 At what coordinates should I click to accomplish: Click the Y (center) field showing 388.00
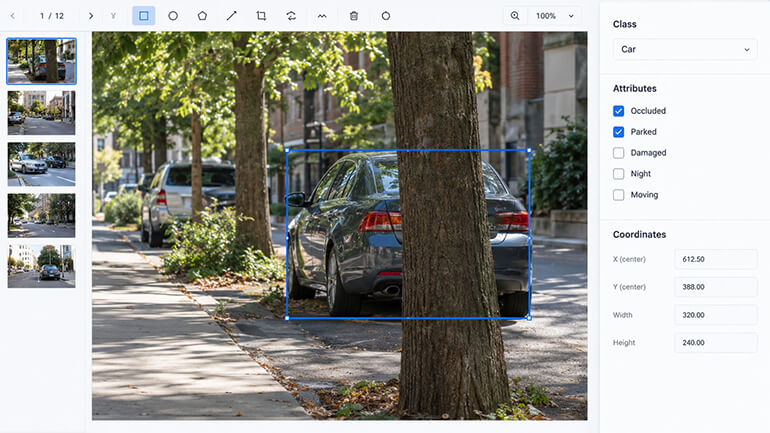pyautogui.click(x=716, y=287)
